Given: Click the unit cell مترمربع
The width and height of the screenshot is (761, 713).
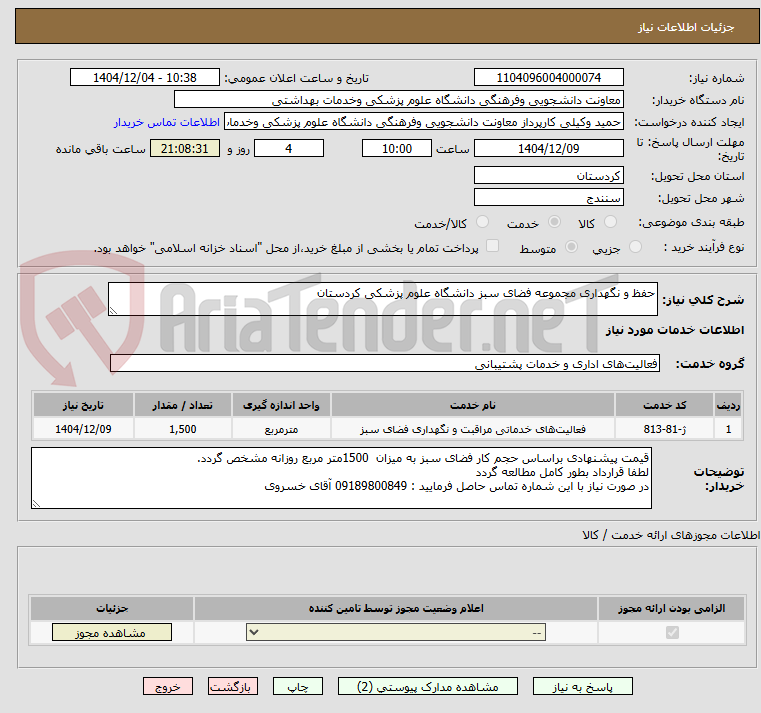Looking at the screenshot, I should [281, 430].
